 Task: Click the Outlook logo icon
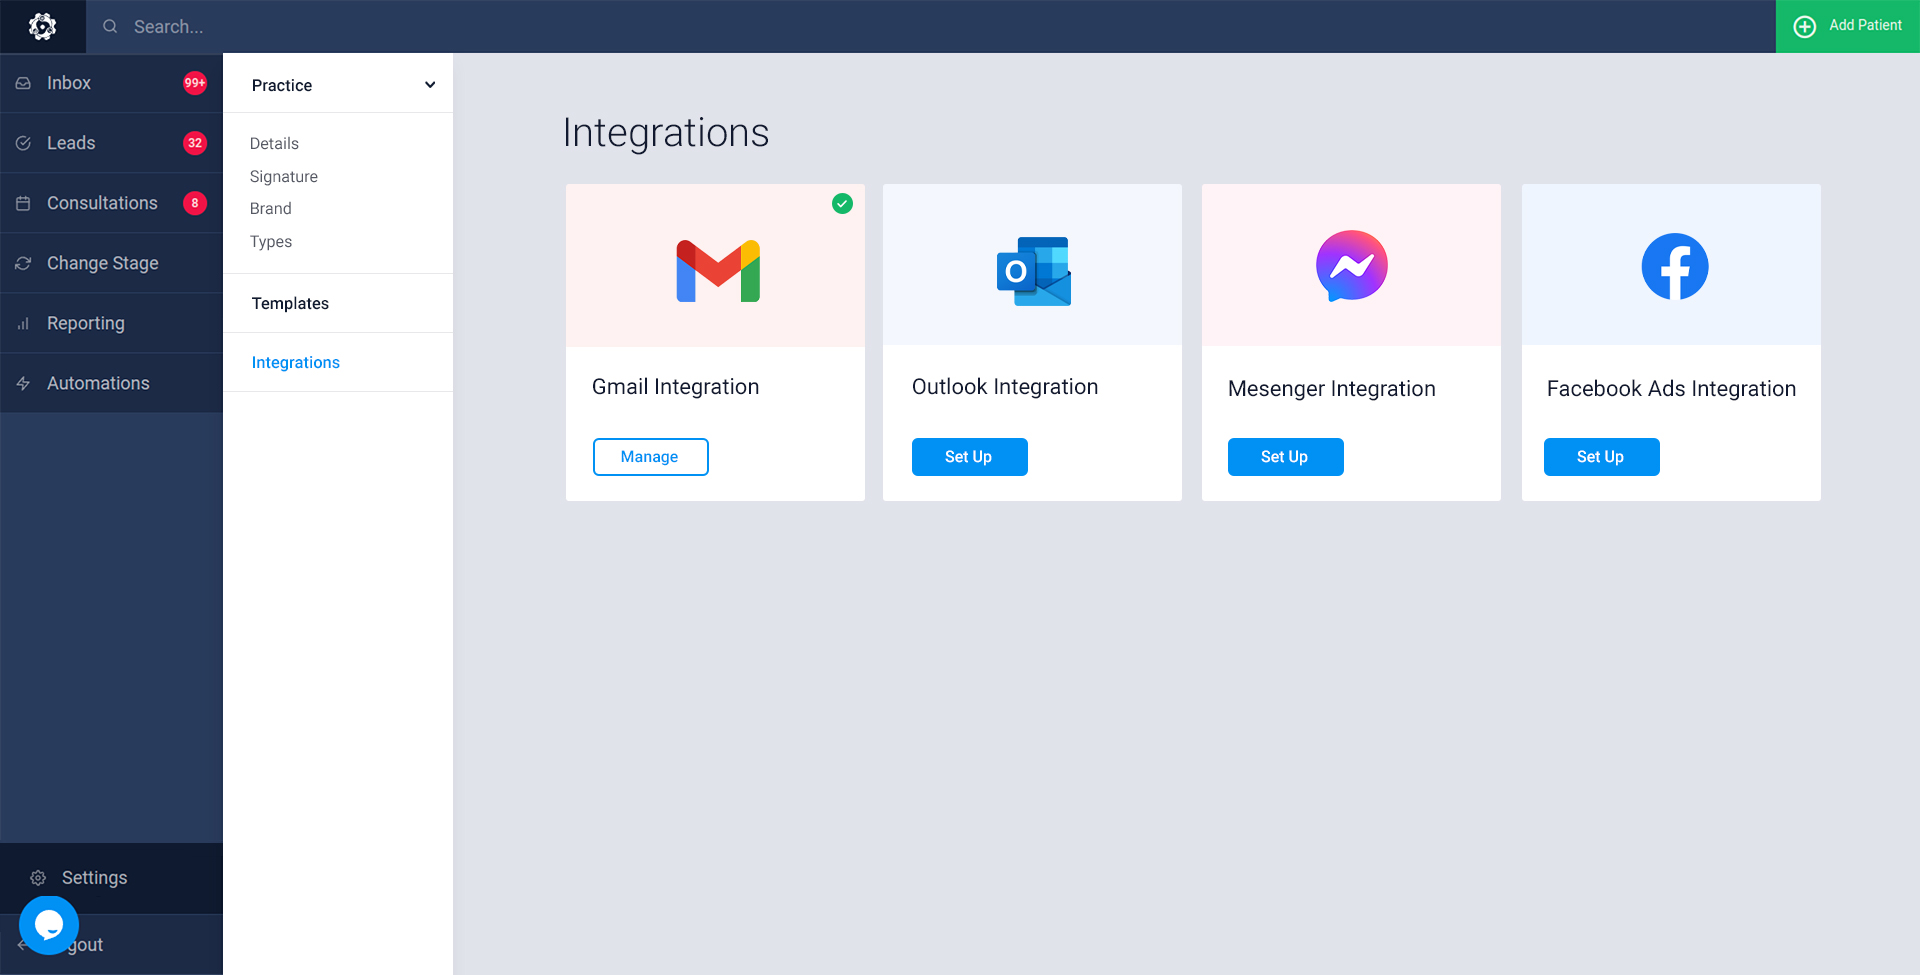pos(1034,271)
